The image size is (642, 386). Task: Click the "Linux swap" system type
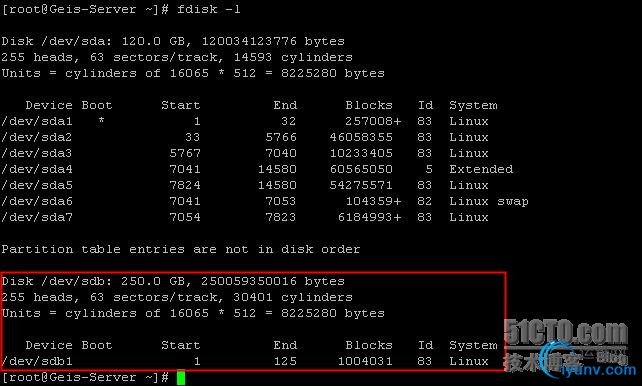coord(489,201)
